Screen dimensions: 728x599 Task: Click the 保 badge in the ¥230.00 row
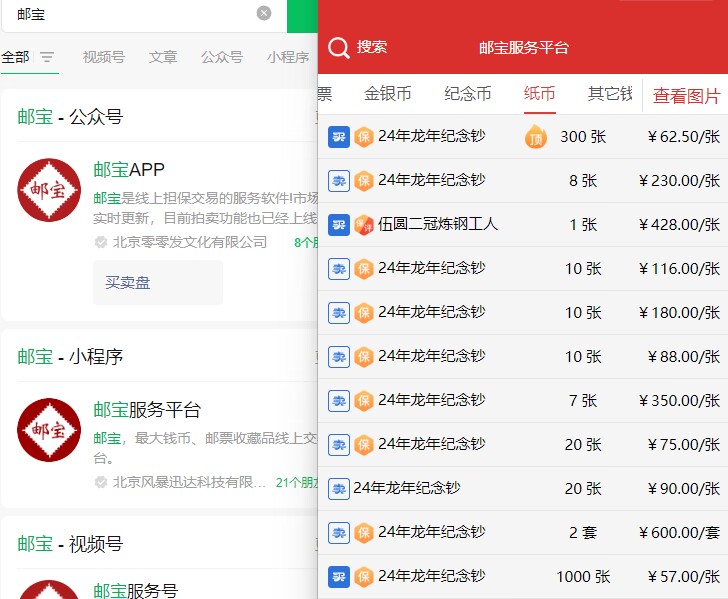[x=364, y=181]
